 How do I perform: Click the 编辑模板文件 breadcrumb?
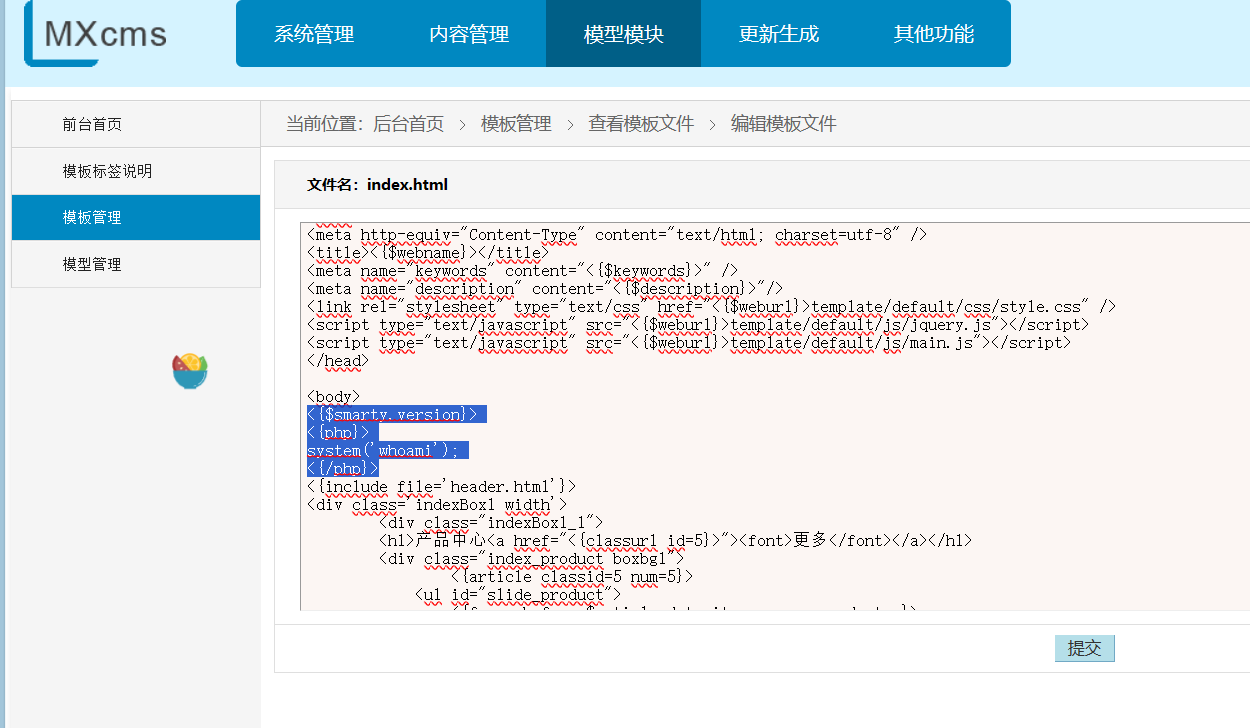pos(784,124)
